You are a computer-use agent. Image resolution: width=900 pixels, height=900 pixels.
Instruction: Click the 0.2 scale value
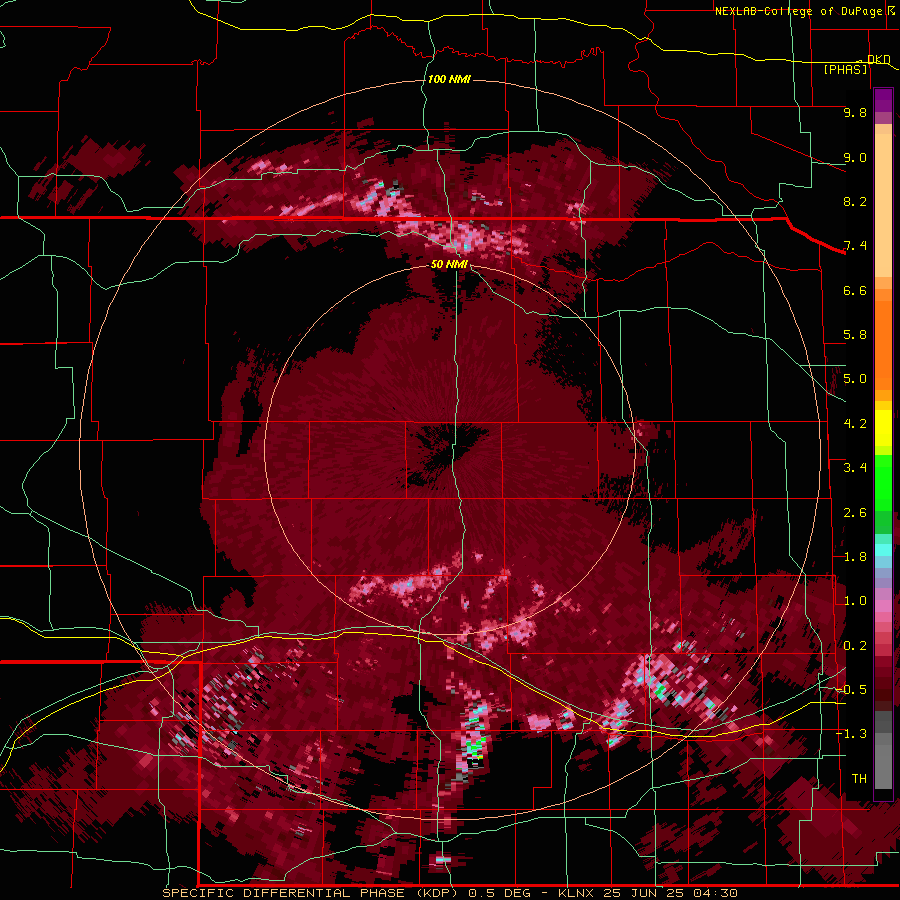click(x=855, y=646)
